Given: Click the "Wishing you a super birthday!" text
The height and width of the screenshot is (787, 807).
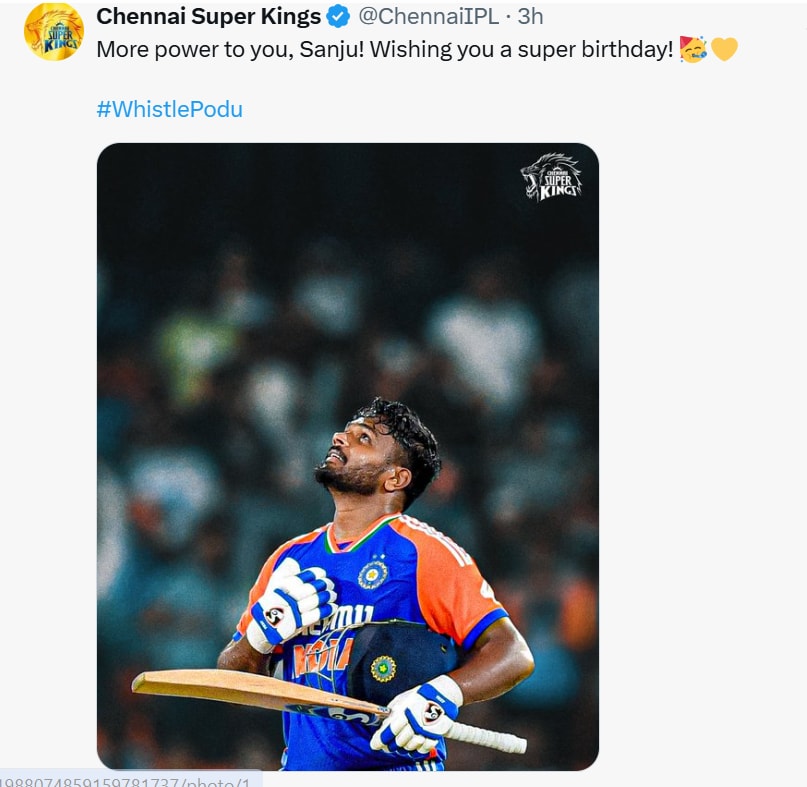Looking at the screenshot, I should coord(522,49).
